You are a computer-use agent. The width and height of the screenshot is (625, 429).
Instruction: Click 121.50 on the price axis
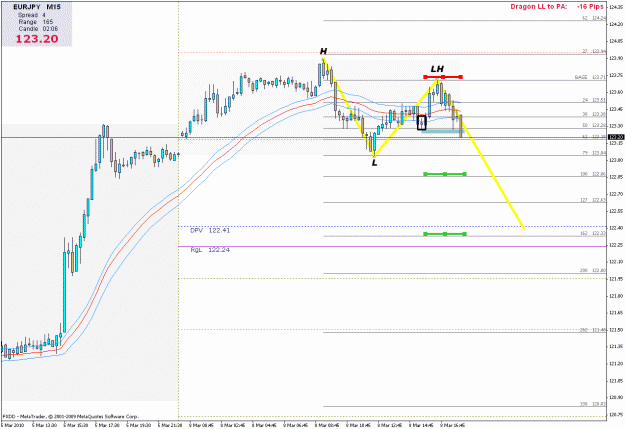(x=616, y=330)
